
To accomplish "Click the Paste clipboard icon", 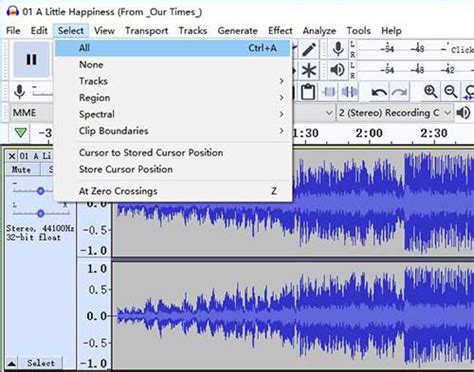I will [308, 92].
